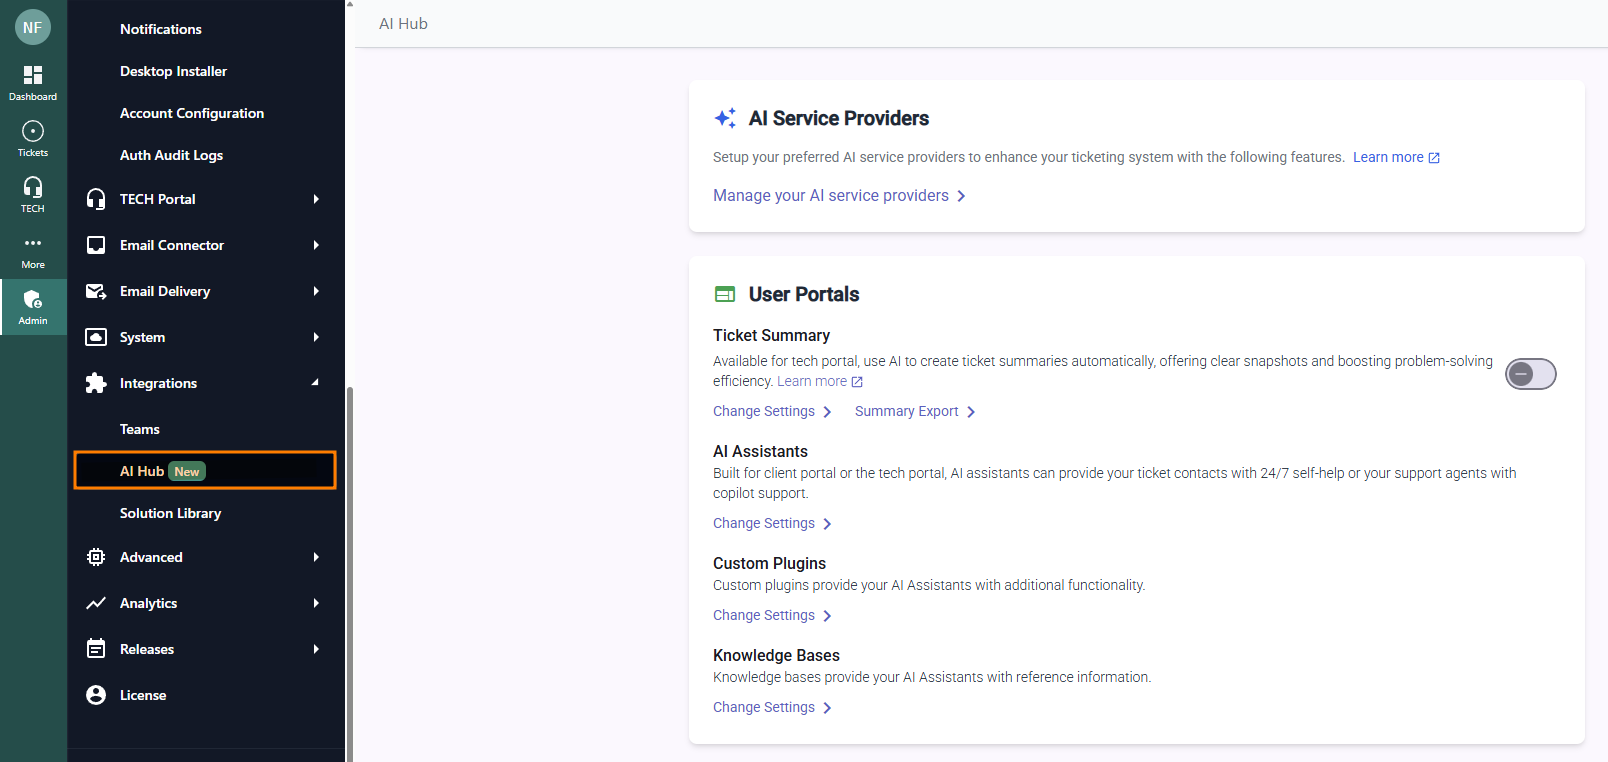This screenshot has height=762, width=1608.
Task: Click the More ellipsis icon
Action: pos(33,244)
